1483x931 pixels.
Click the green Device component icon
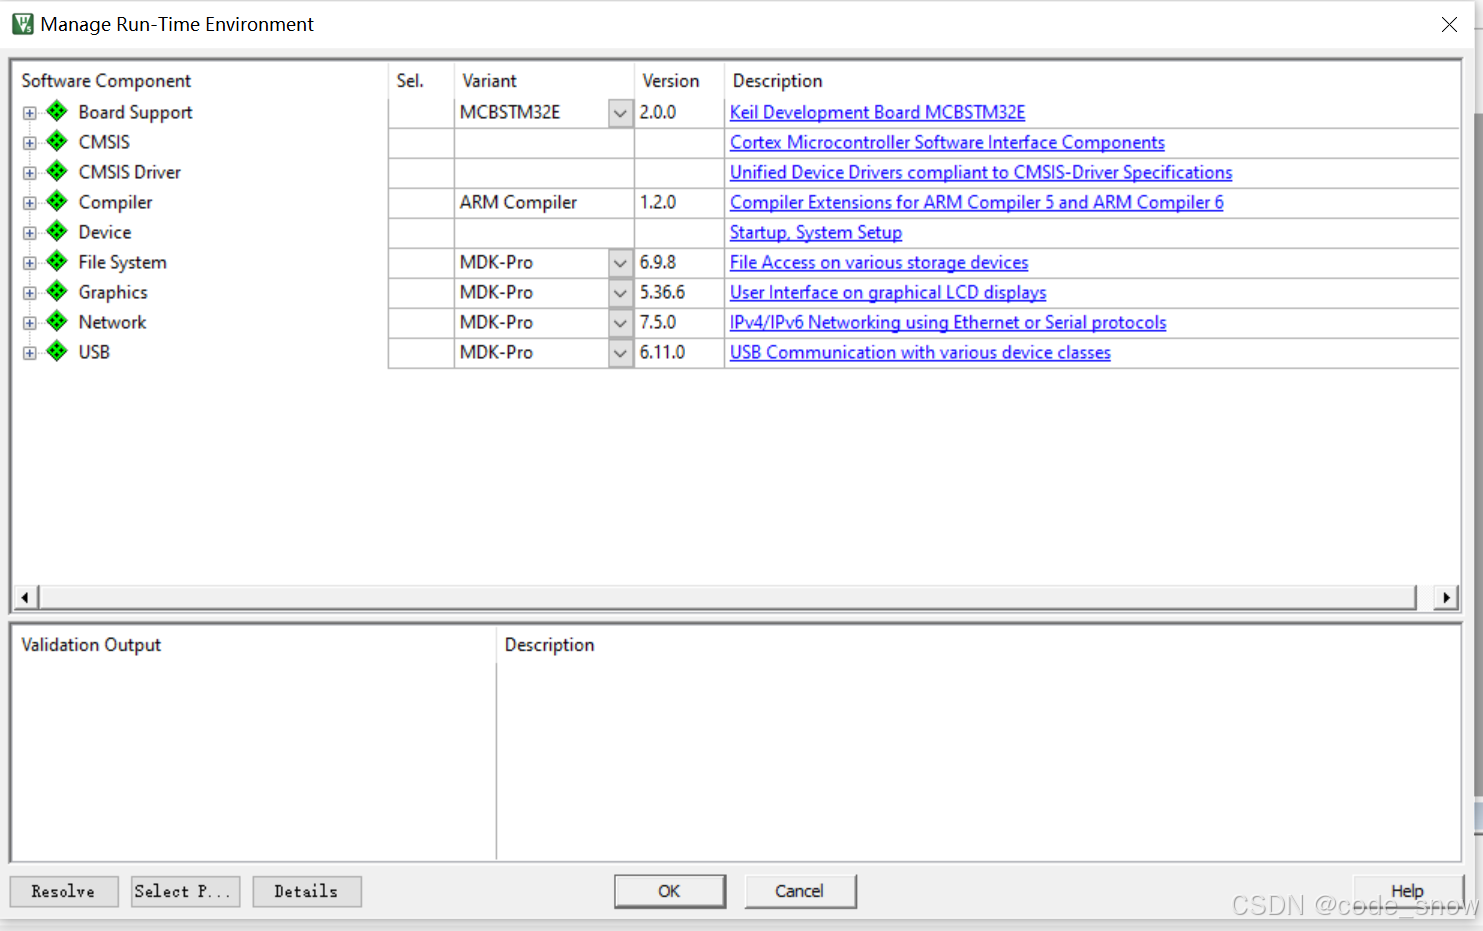57,231
